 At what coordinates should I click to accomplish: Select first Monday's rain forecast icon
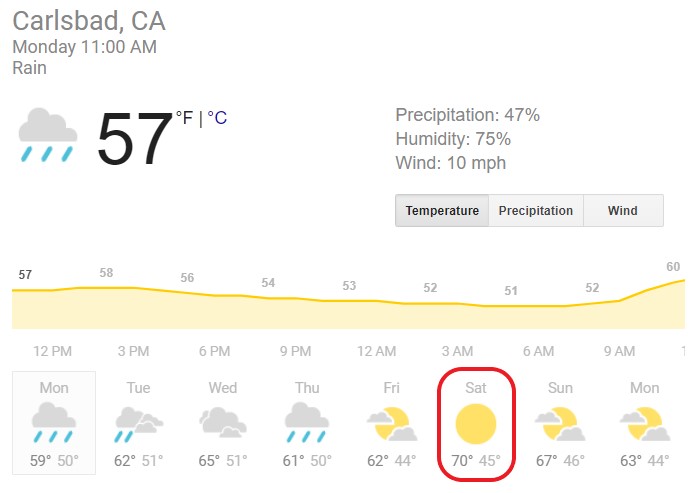(54, 423)
